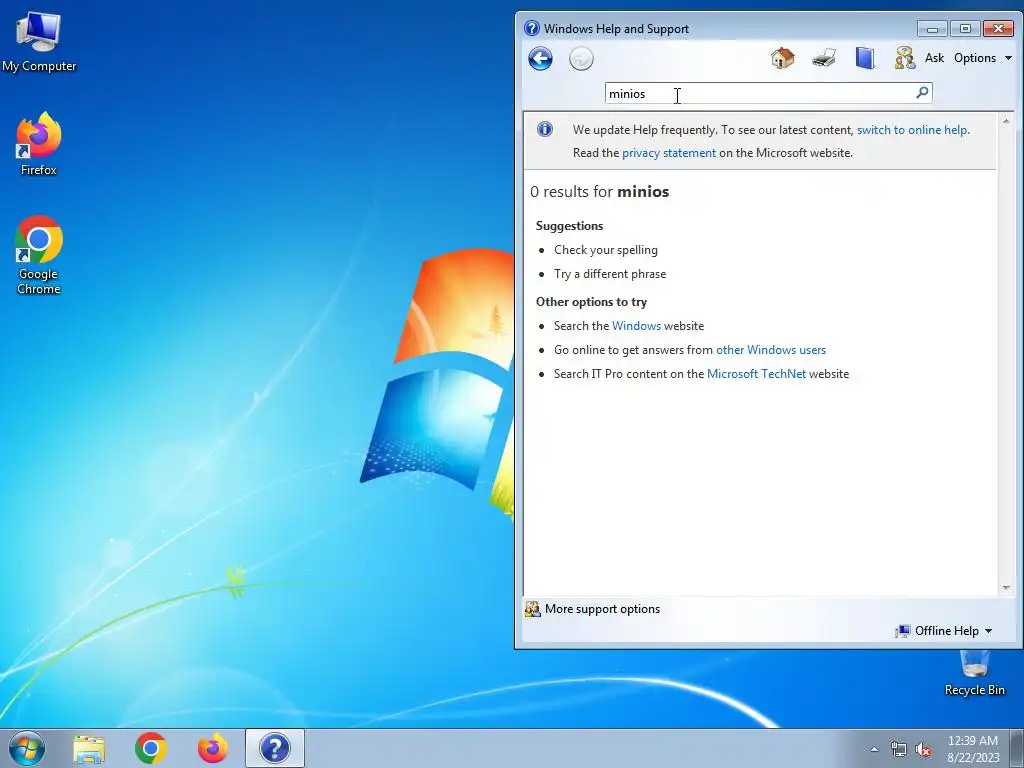This screenshot has width=1024, height=768.
Task: Click the Help and Support title bar icon
Action: click(532, 28)
